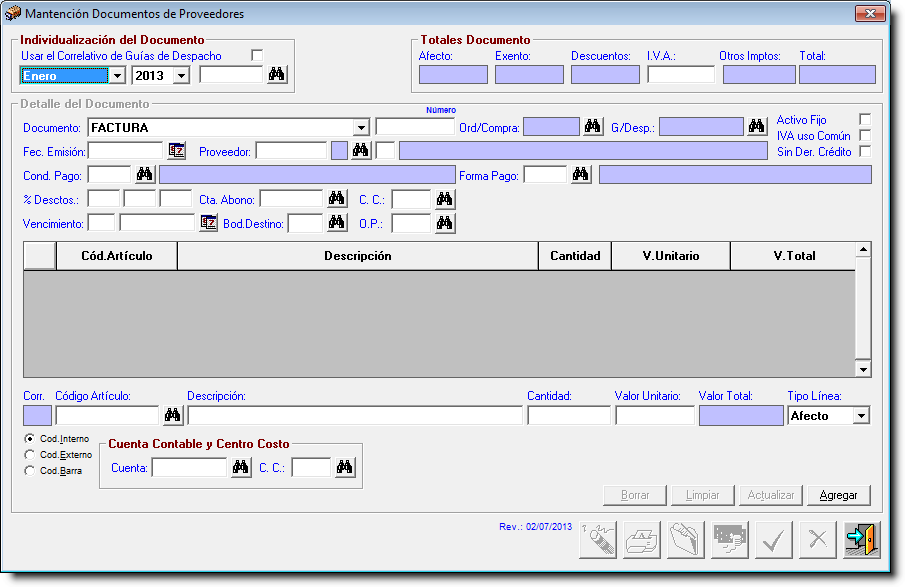Click the Bod.Destino input field

(x=305, y=223)
